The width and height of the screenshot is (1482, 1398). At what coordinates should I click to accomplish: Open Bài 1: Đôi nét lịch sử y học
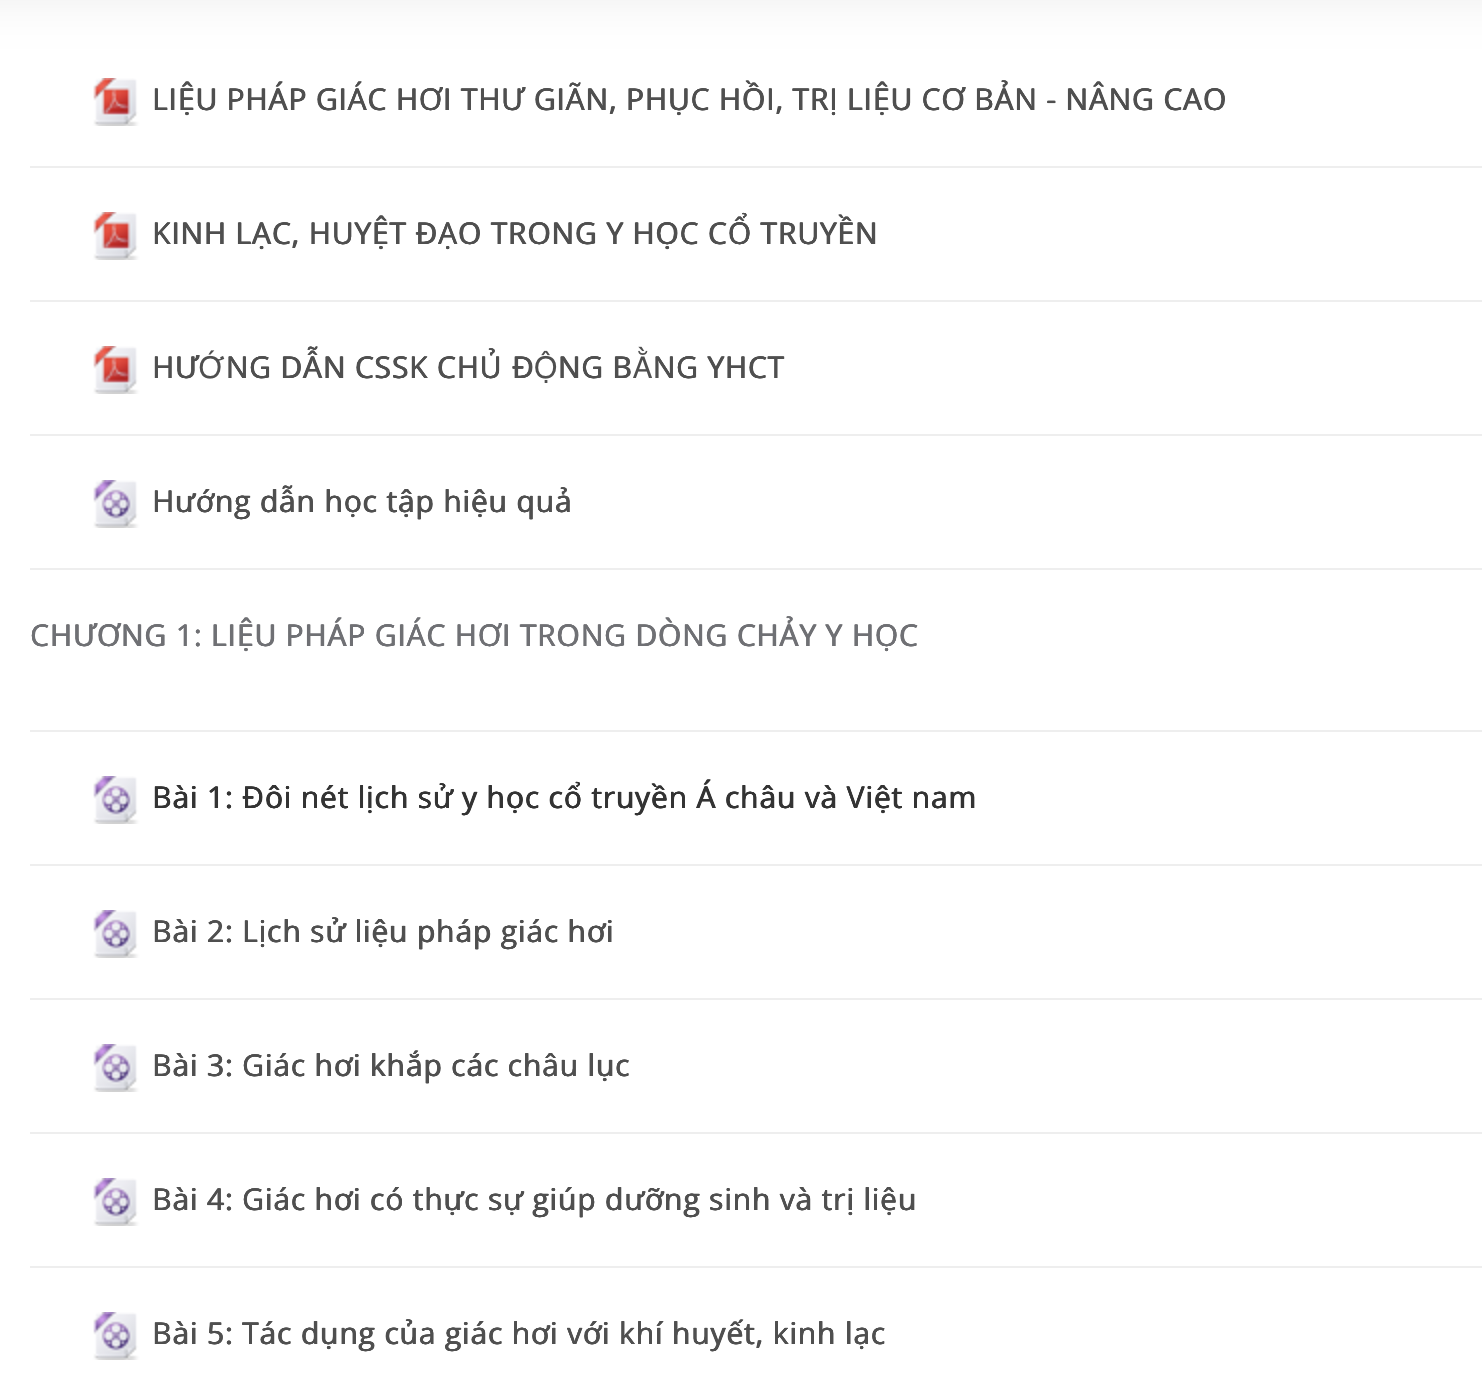point(564,798)
